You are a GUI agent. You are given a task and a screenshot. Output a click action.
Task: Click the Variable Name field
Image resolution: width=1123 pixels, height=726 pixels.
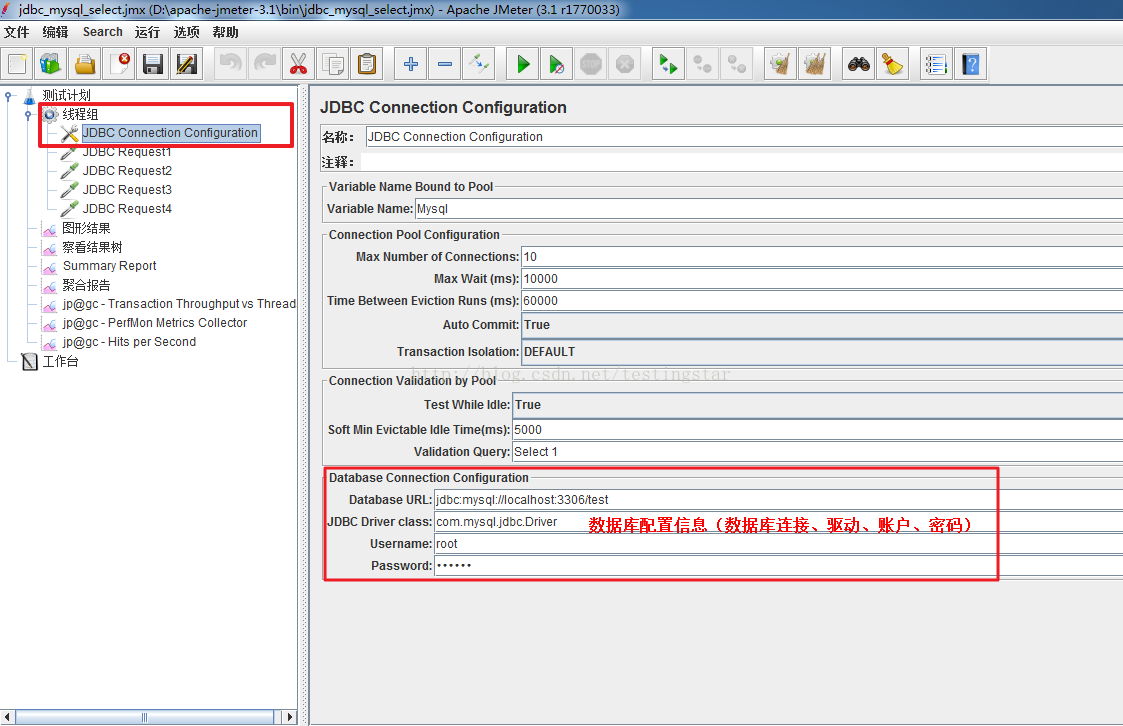[x=769, y=209]
